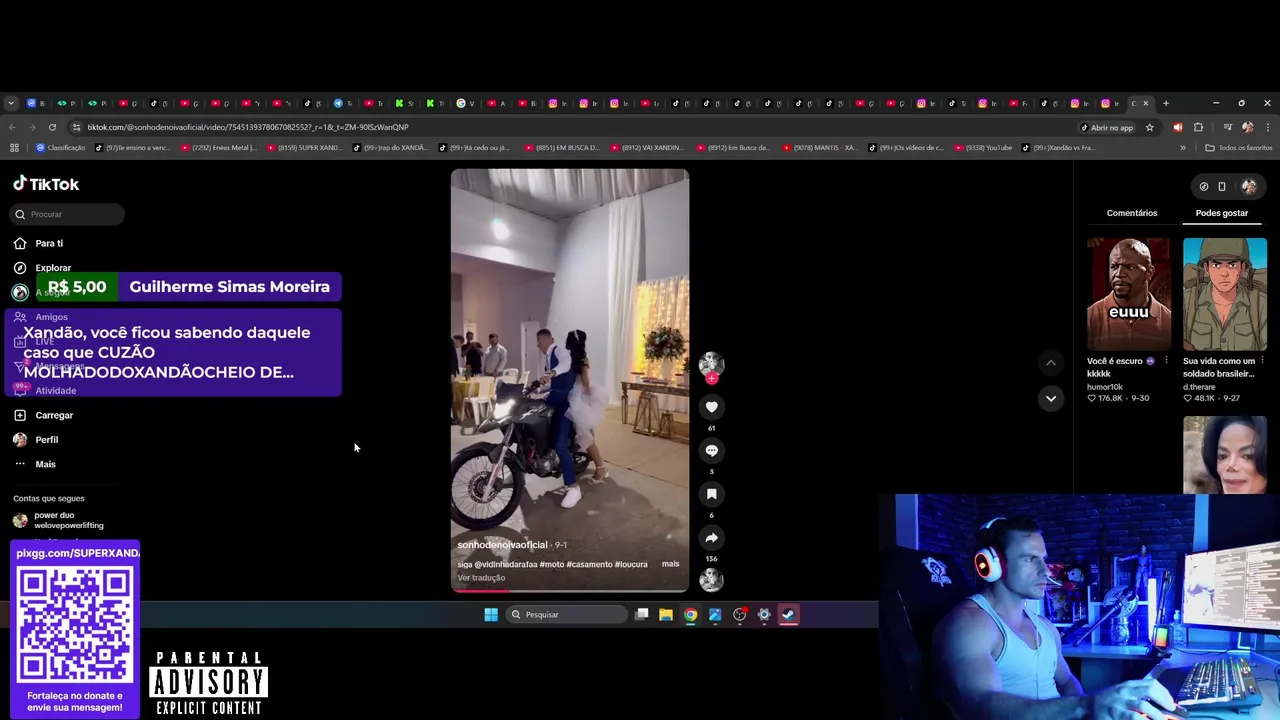Open Windows Start menu
This screenshot has width=1280, height=720.
(x=491, y=615)
